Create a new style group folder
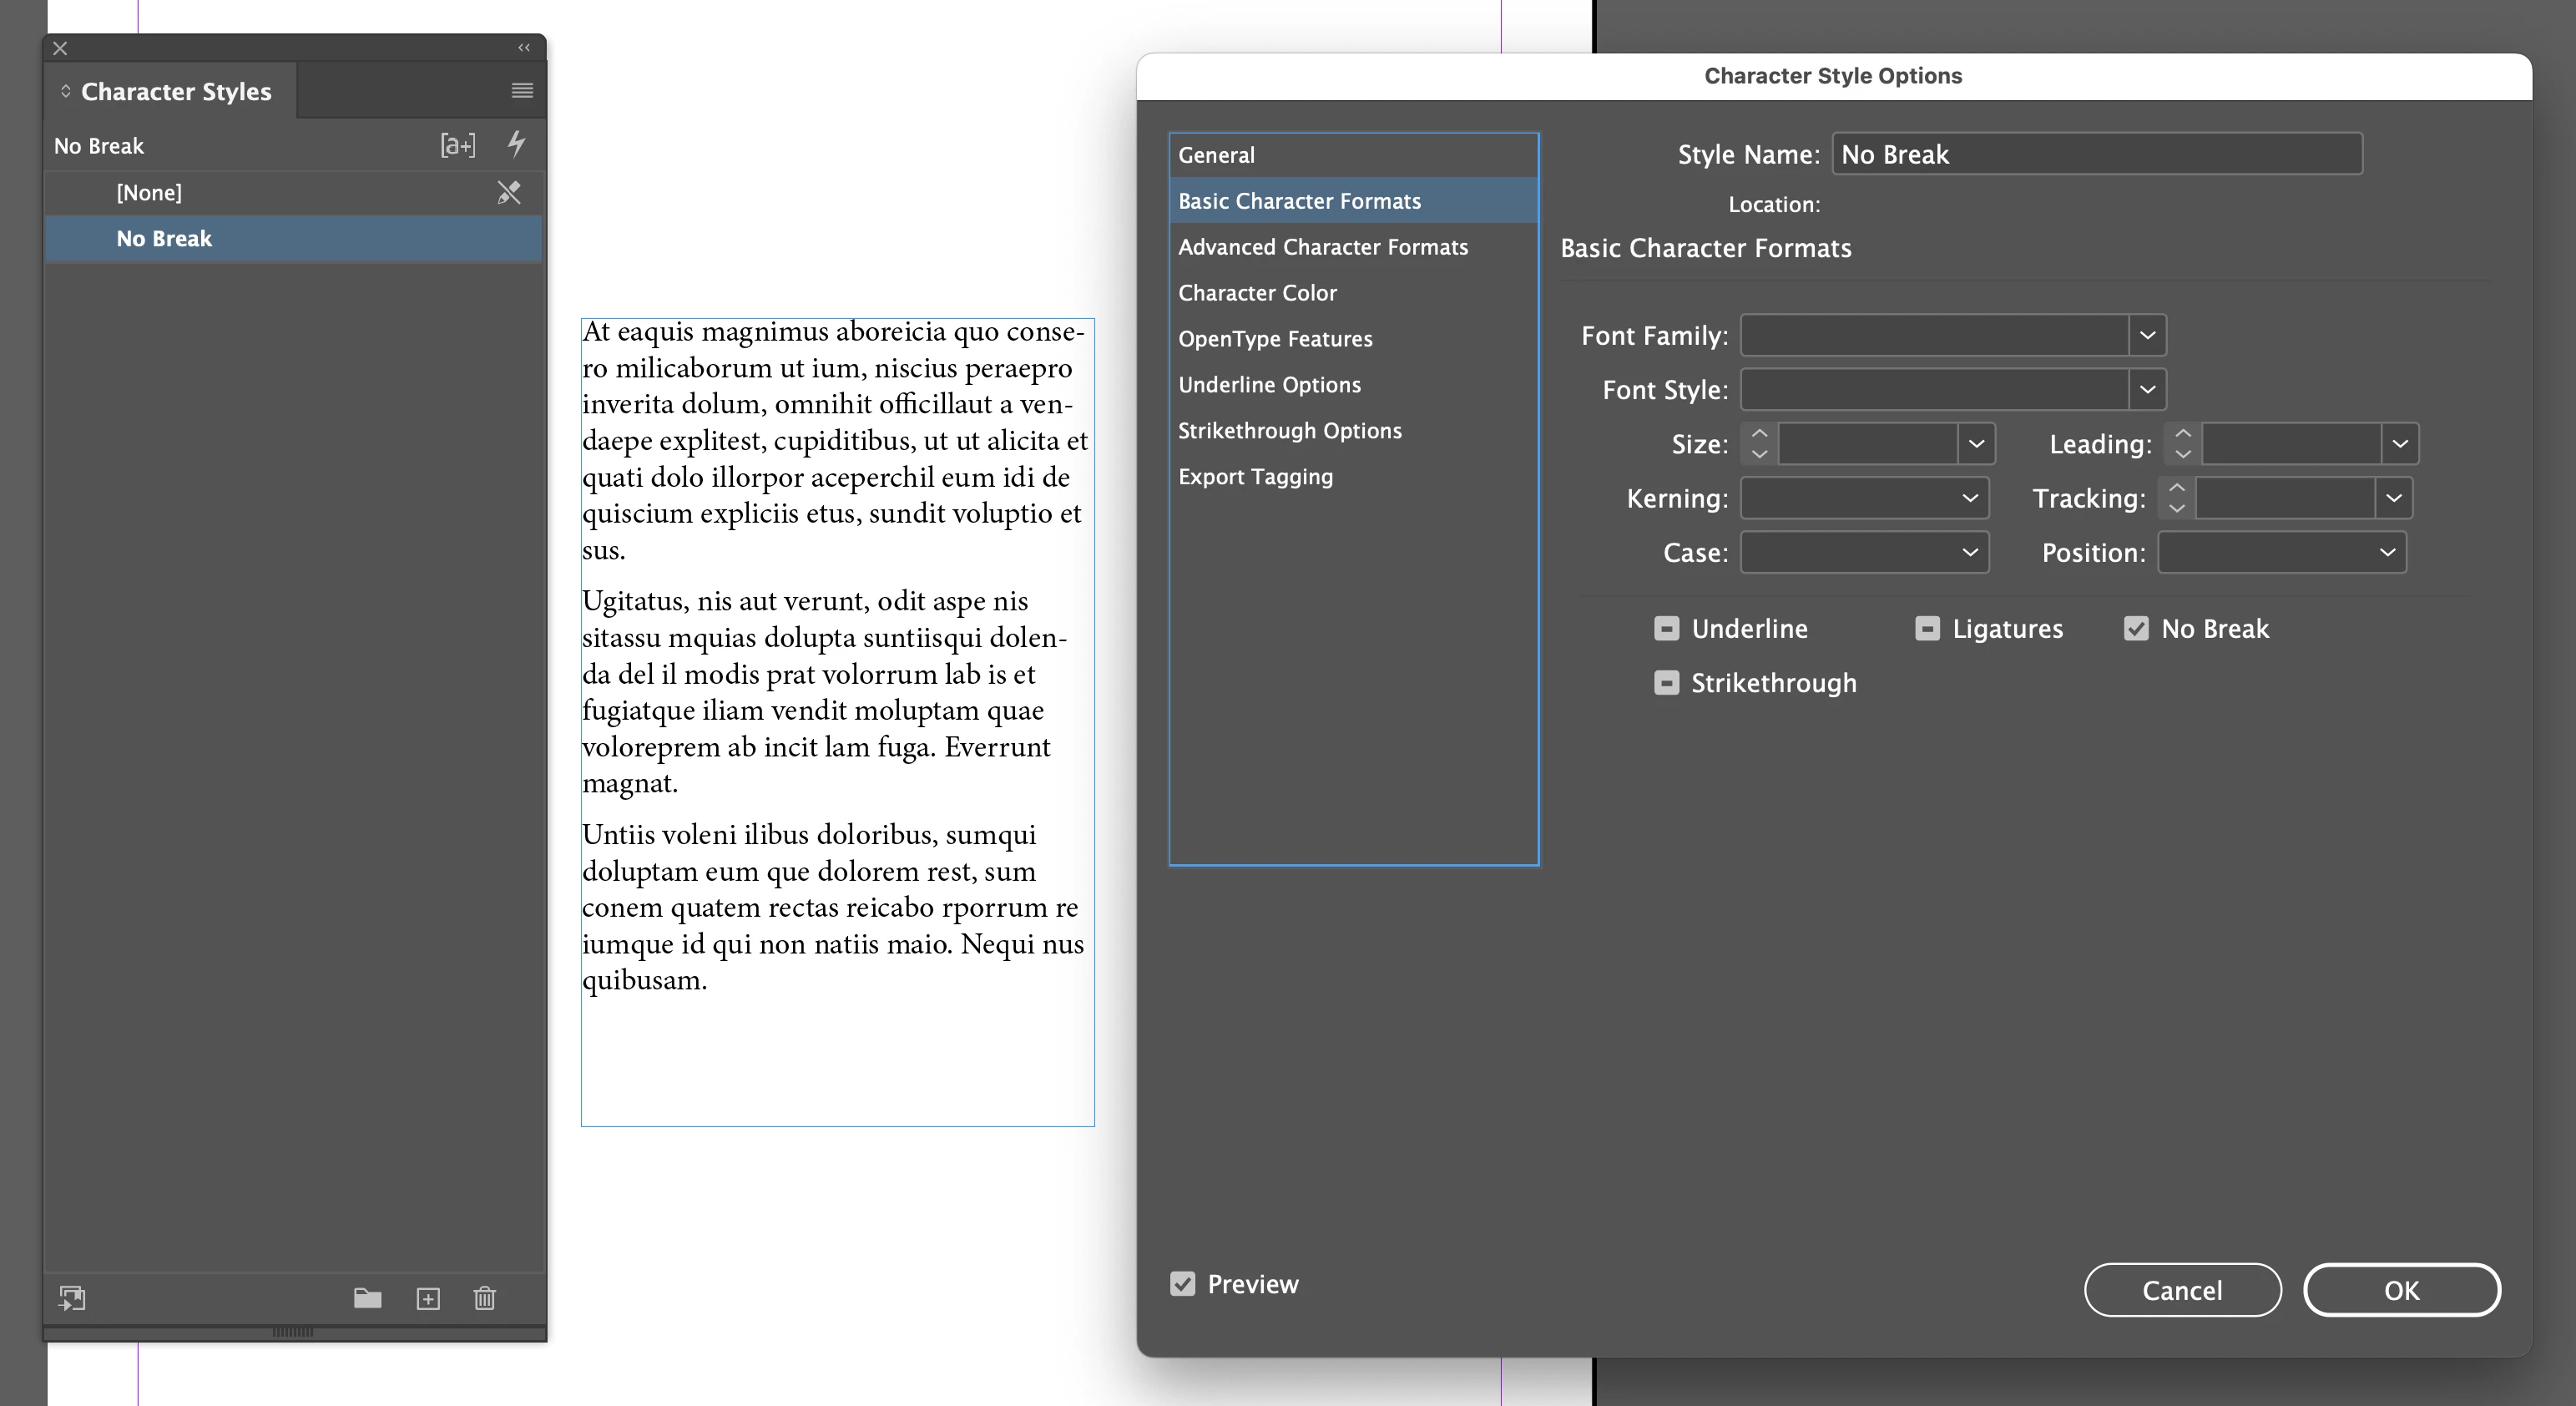The height and width of the screenshot is (1406, 2576). [x=367, y=1298]
